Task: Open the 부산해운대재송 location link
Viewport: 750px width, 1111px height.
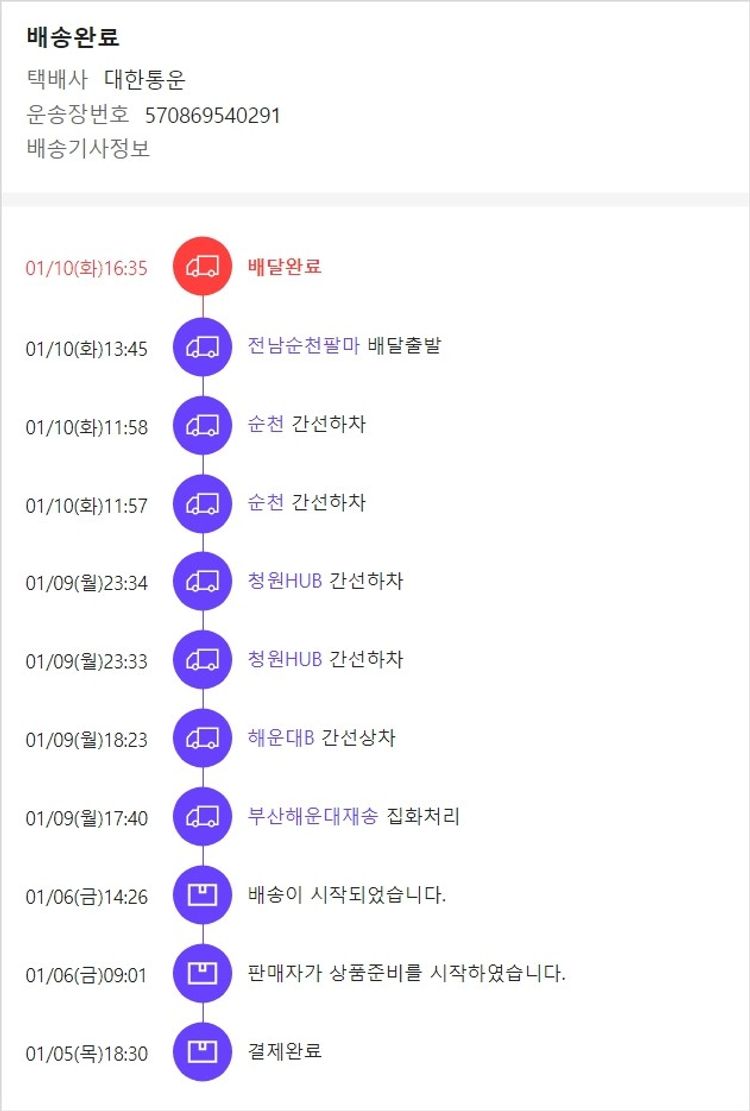Action: 312,817
